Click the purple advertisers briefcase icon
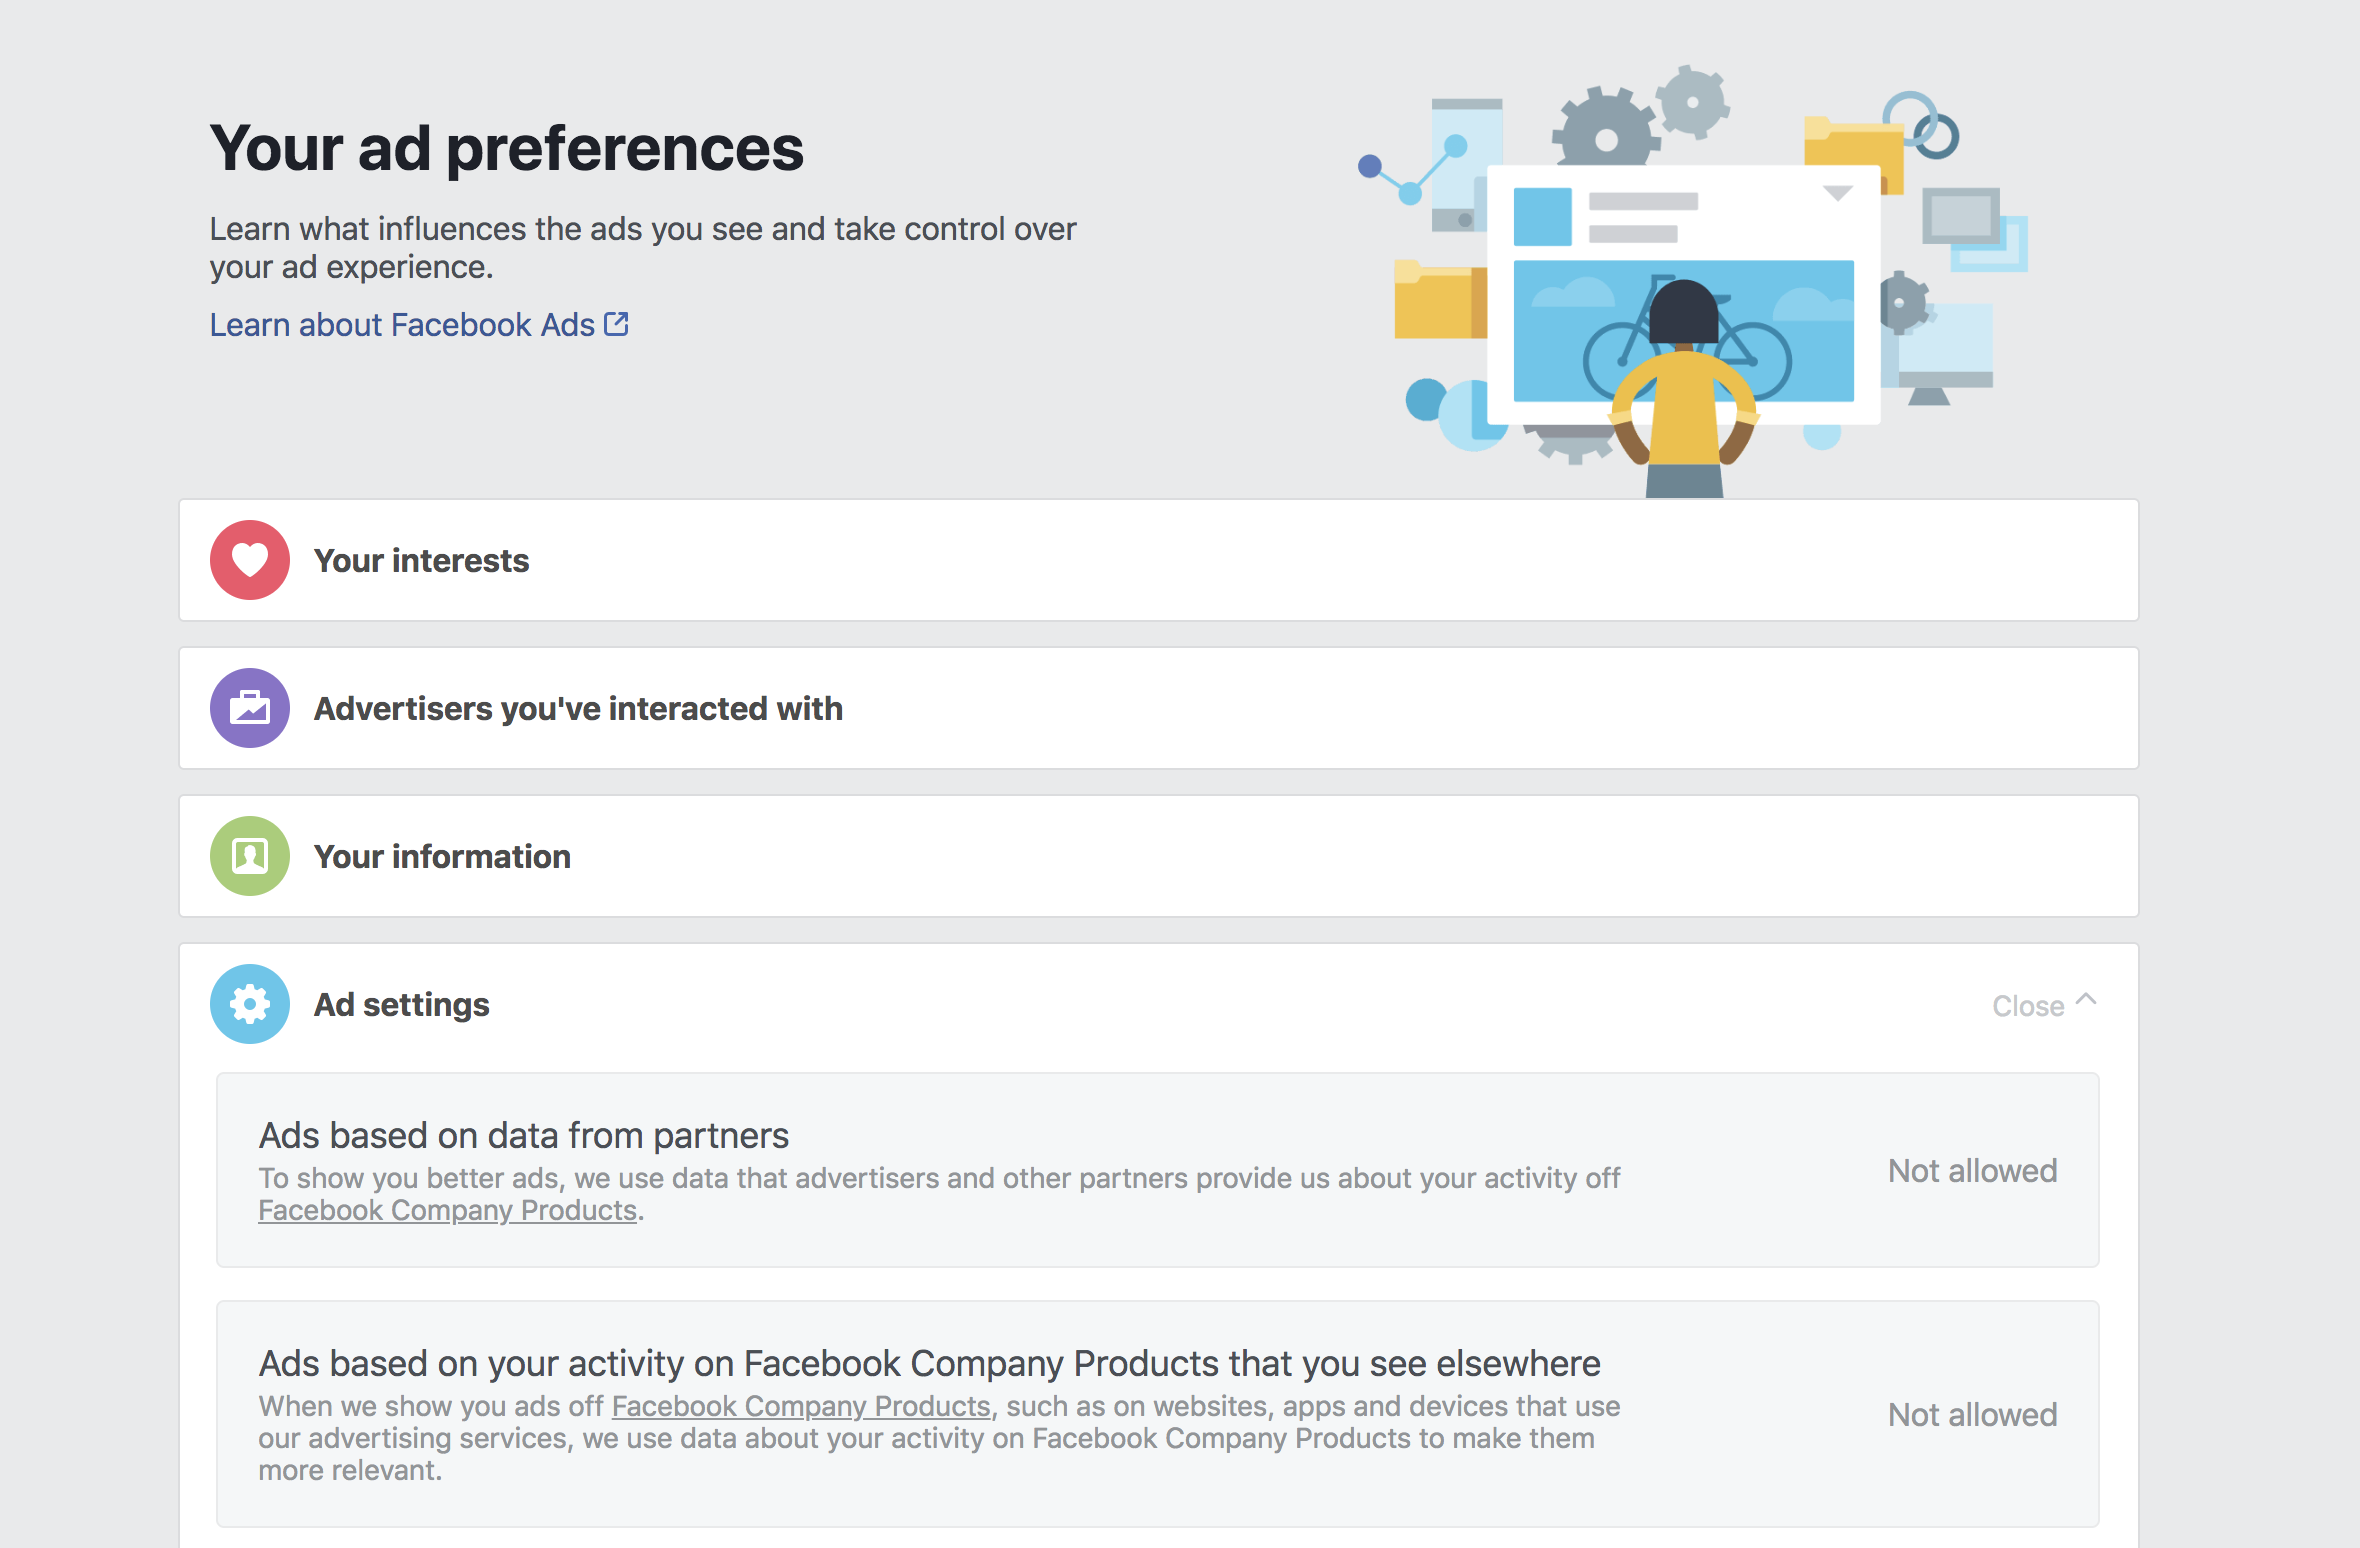 pyautogui.click(x=250, y=708)
